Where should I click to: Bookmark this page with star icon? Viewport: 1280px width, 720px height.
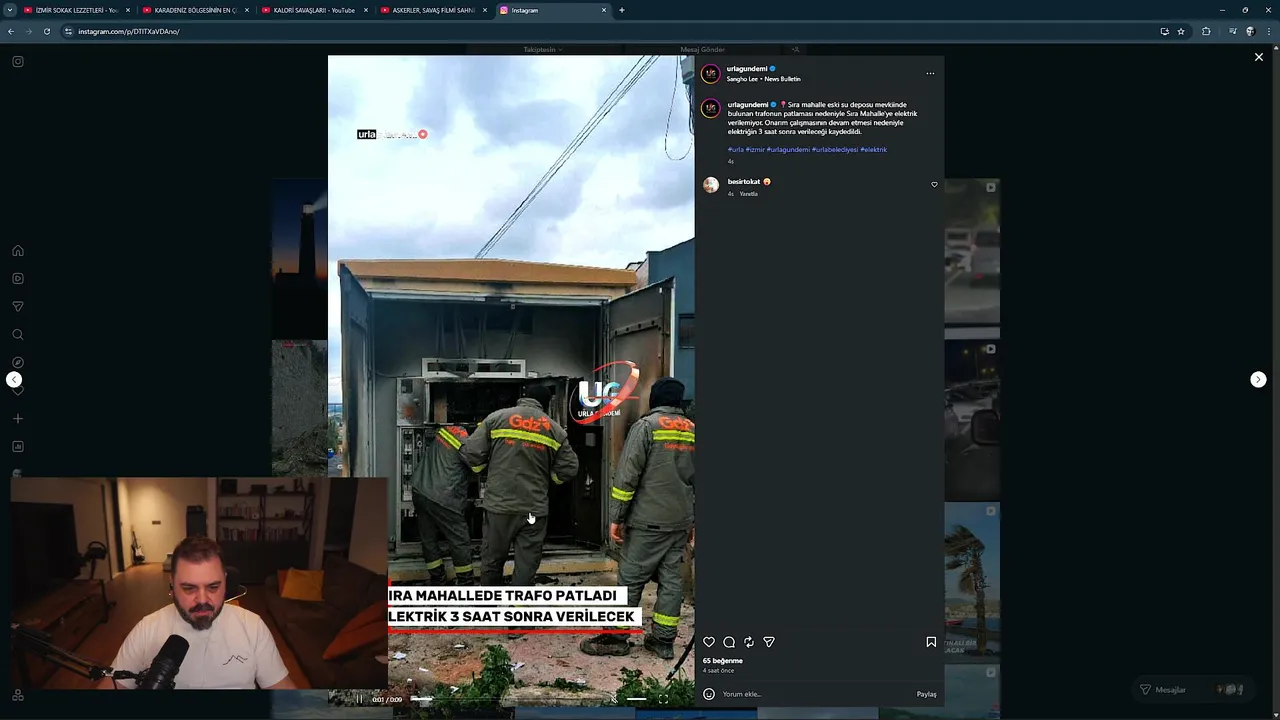click(1181, 31)
